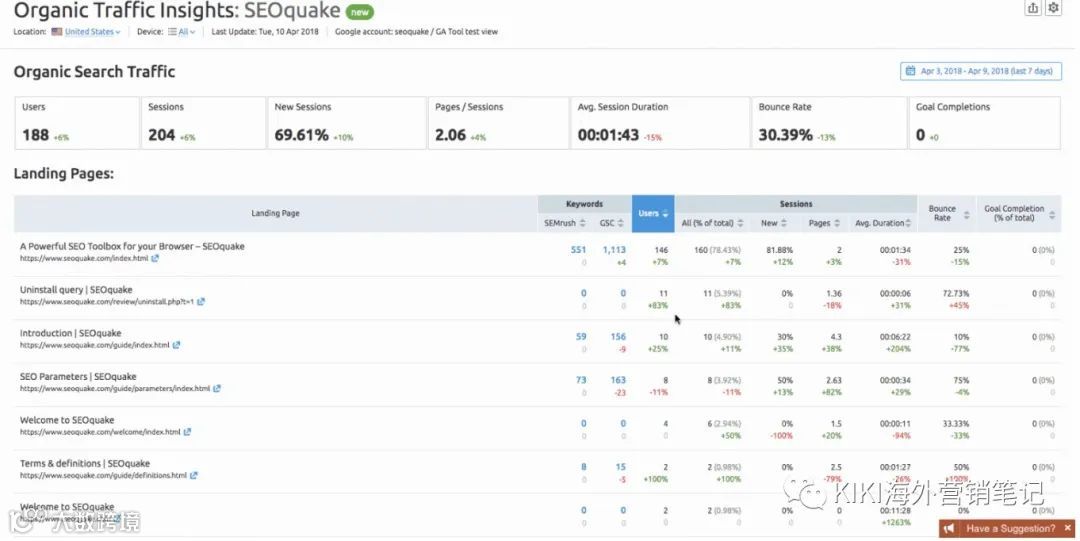Sort by All (% of total) sessions
This screenshot has height=541, width=1080.
[712, 223]
